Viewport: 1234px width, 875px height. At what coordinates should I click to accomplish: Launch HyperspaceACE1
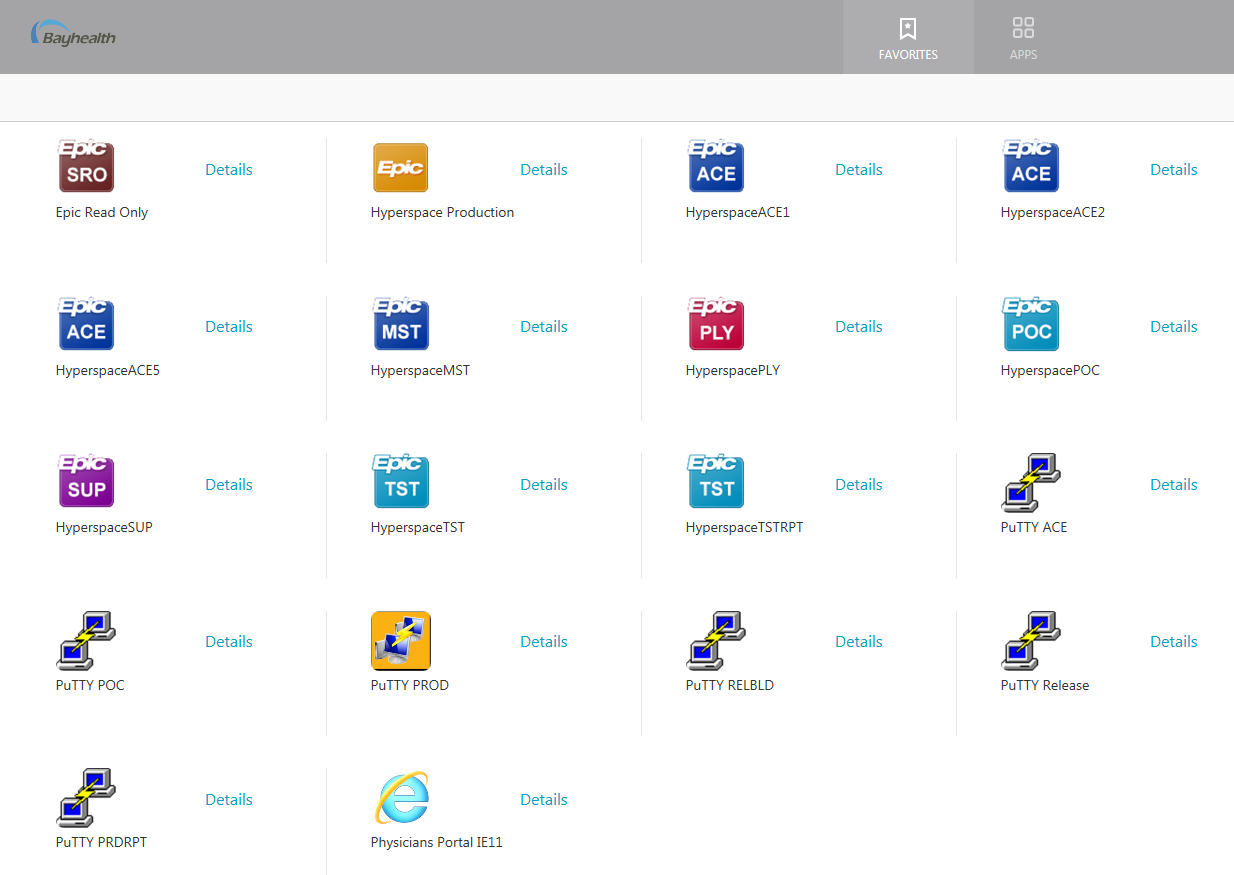coord(716,166)
